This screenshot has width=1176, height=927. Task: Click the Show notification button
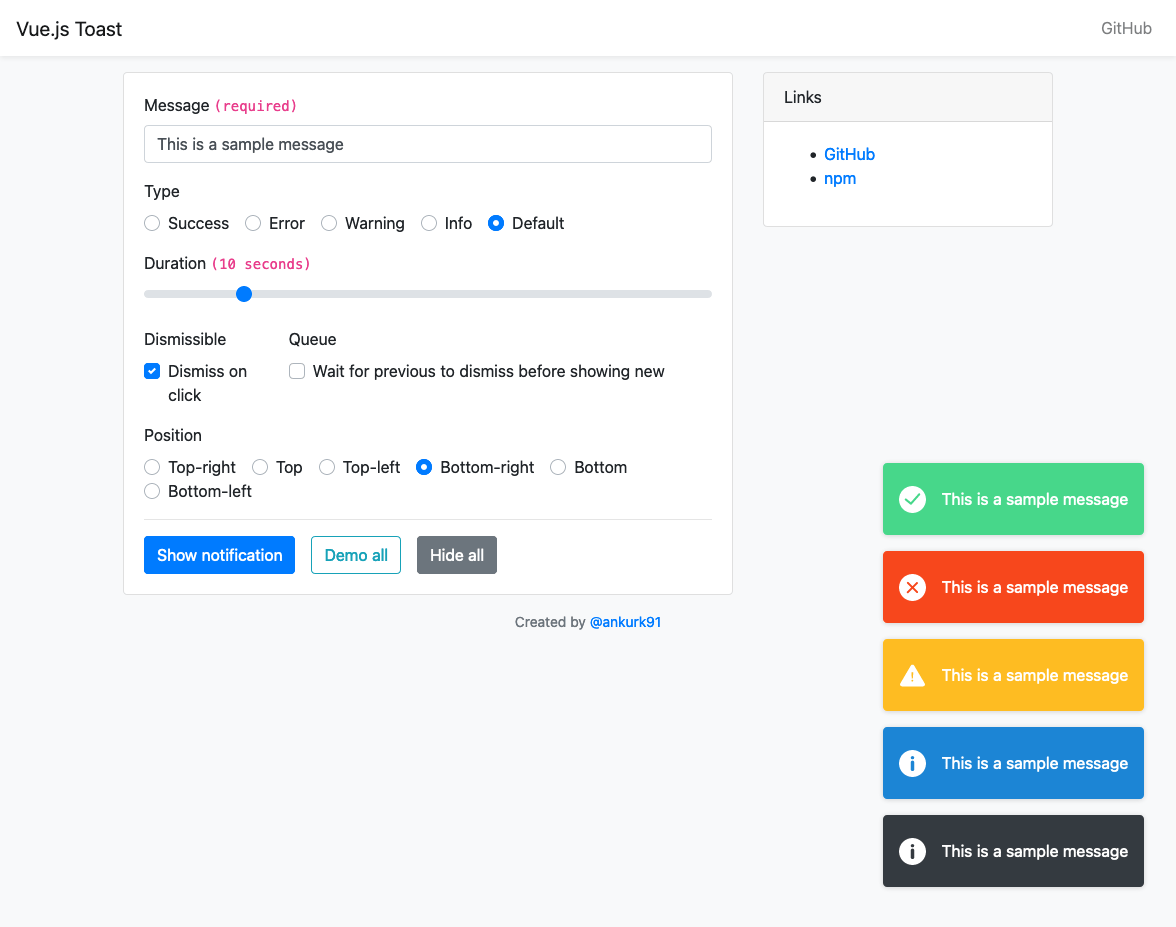click(219, 555)
